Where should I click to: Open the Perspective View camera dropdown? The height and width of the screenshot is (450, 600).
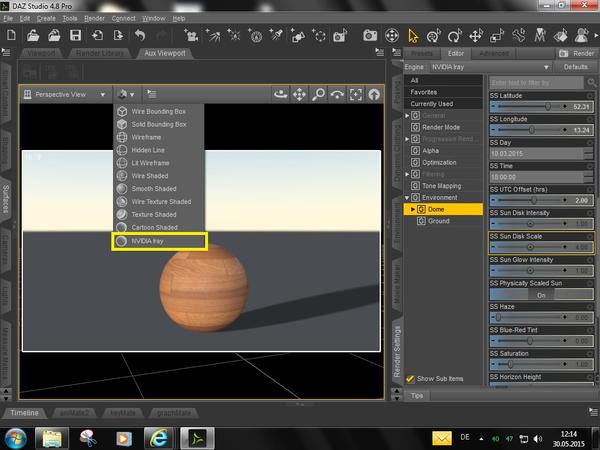pos(65,94)
